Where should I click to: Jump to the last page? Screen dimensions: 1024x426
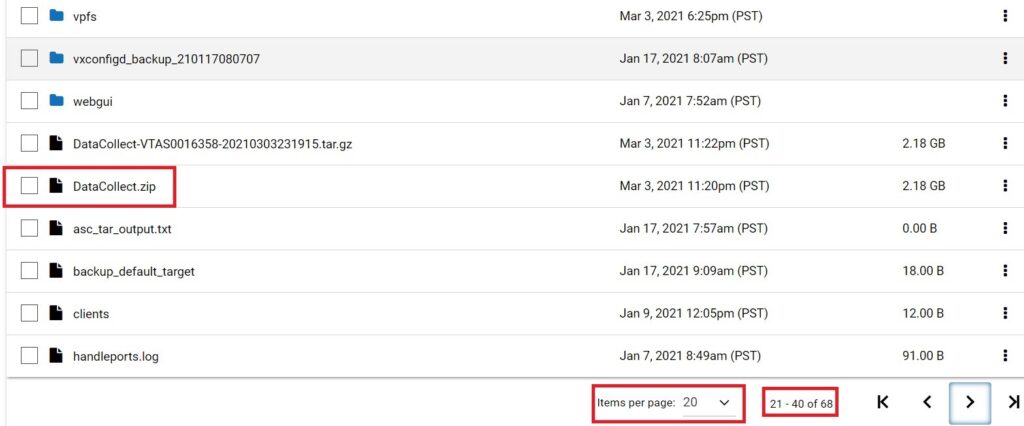[x=1014, y=402]
